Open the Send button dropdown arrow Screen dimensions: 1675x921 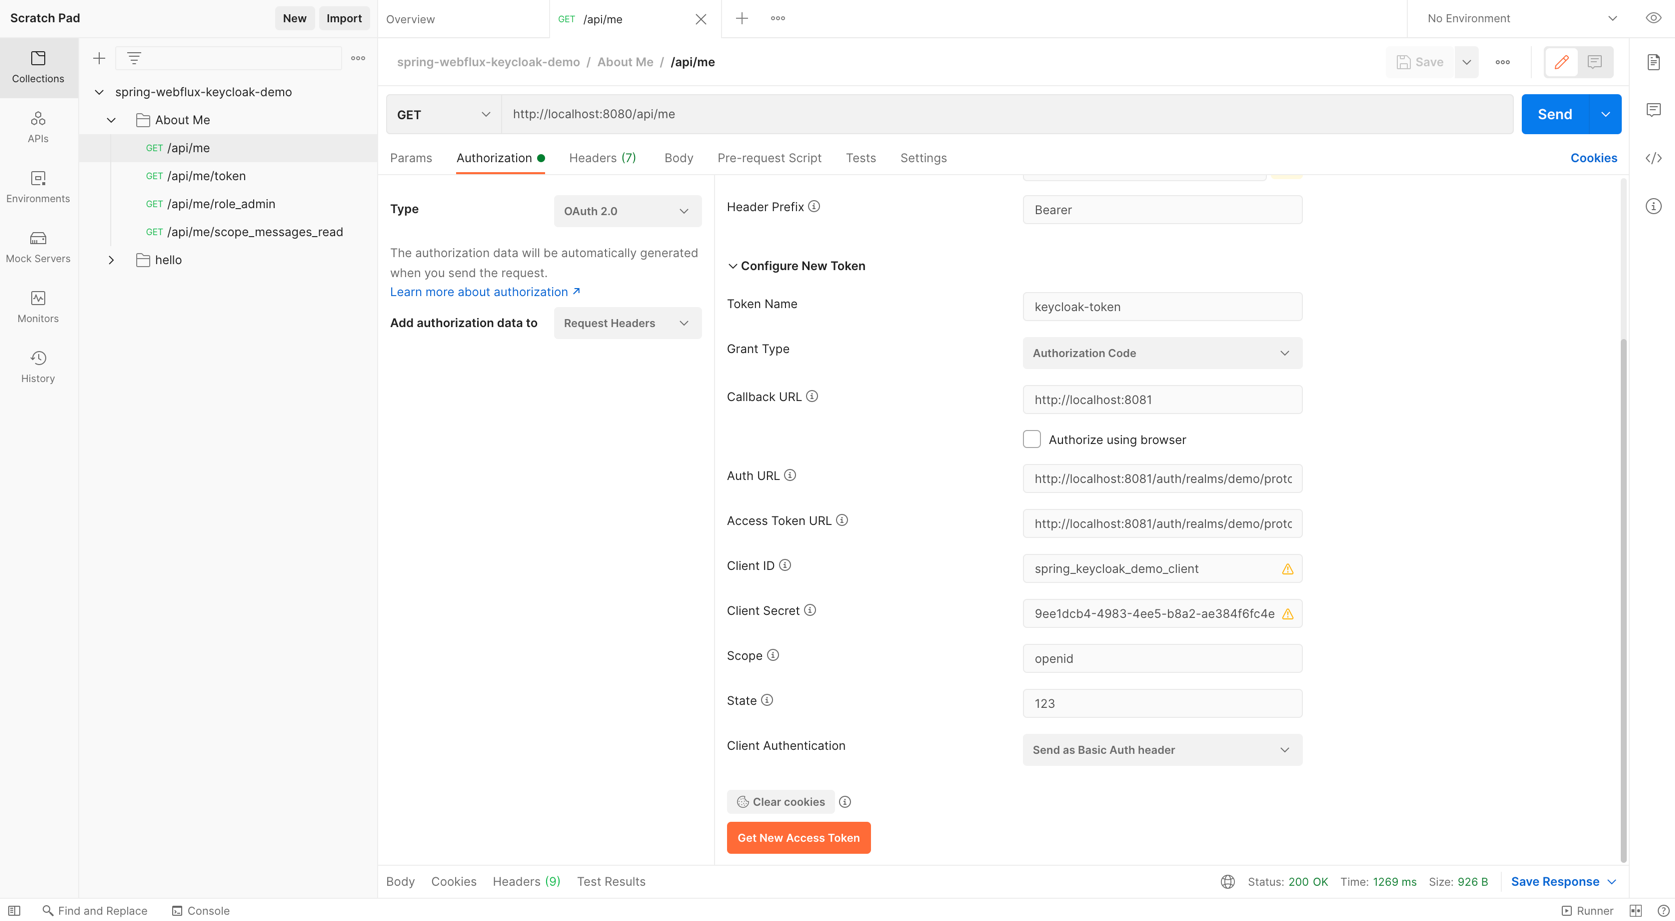click(1606, 114)
